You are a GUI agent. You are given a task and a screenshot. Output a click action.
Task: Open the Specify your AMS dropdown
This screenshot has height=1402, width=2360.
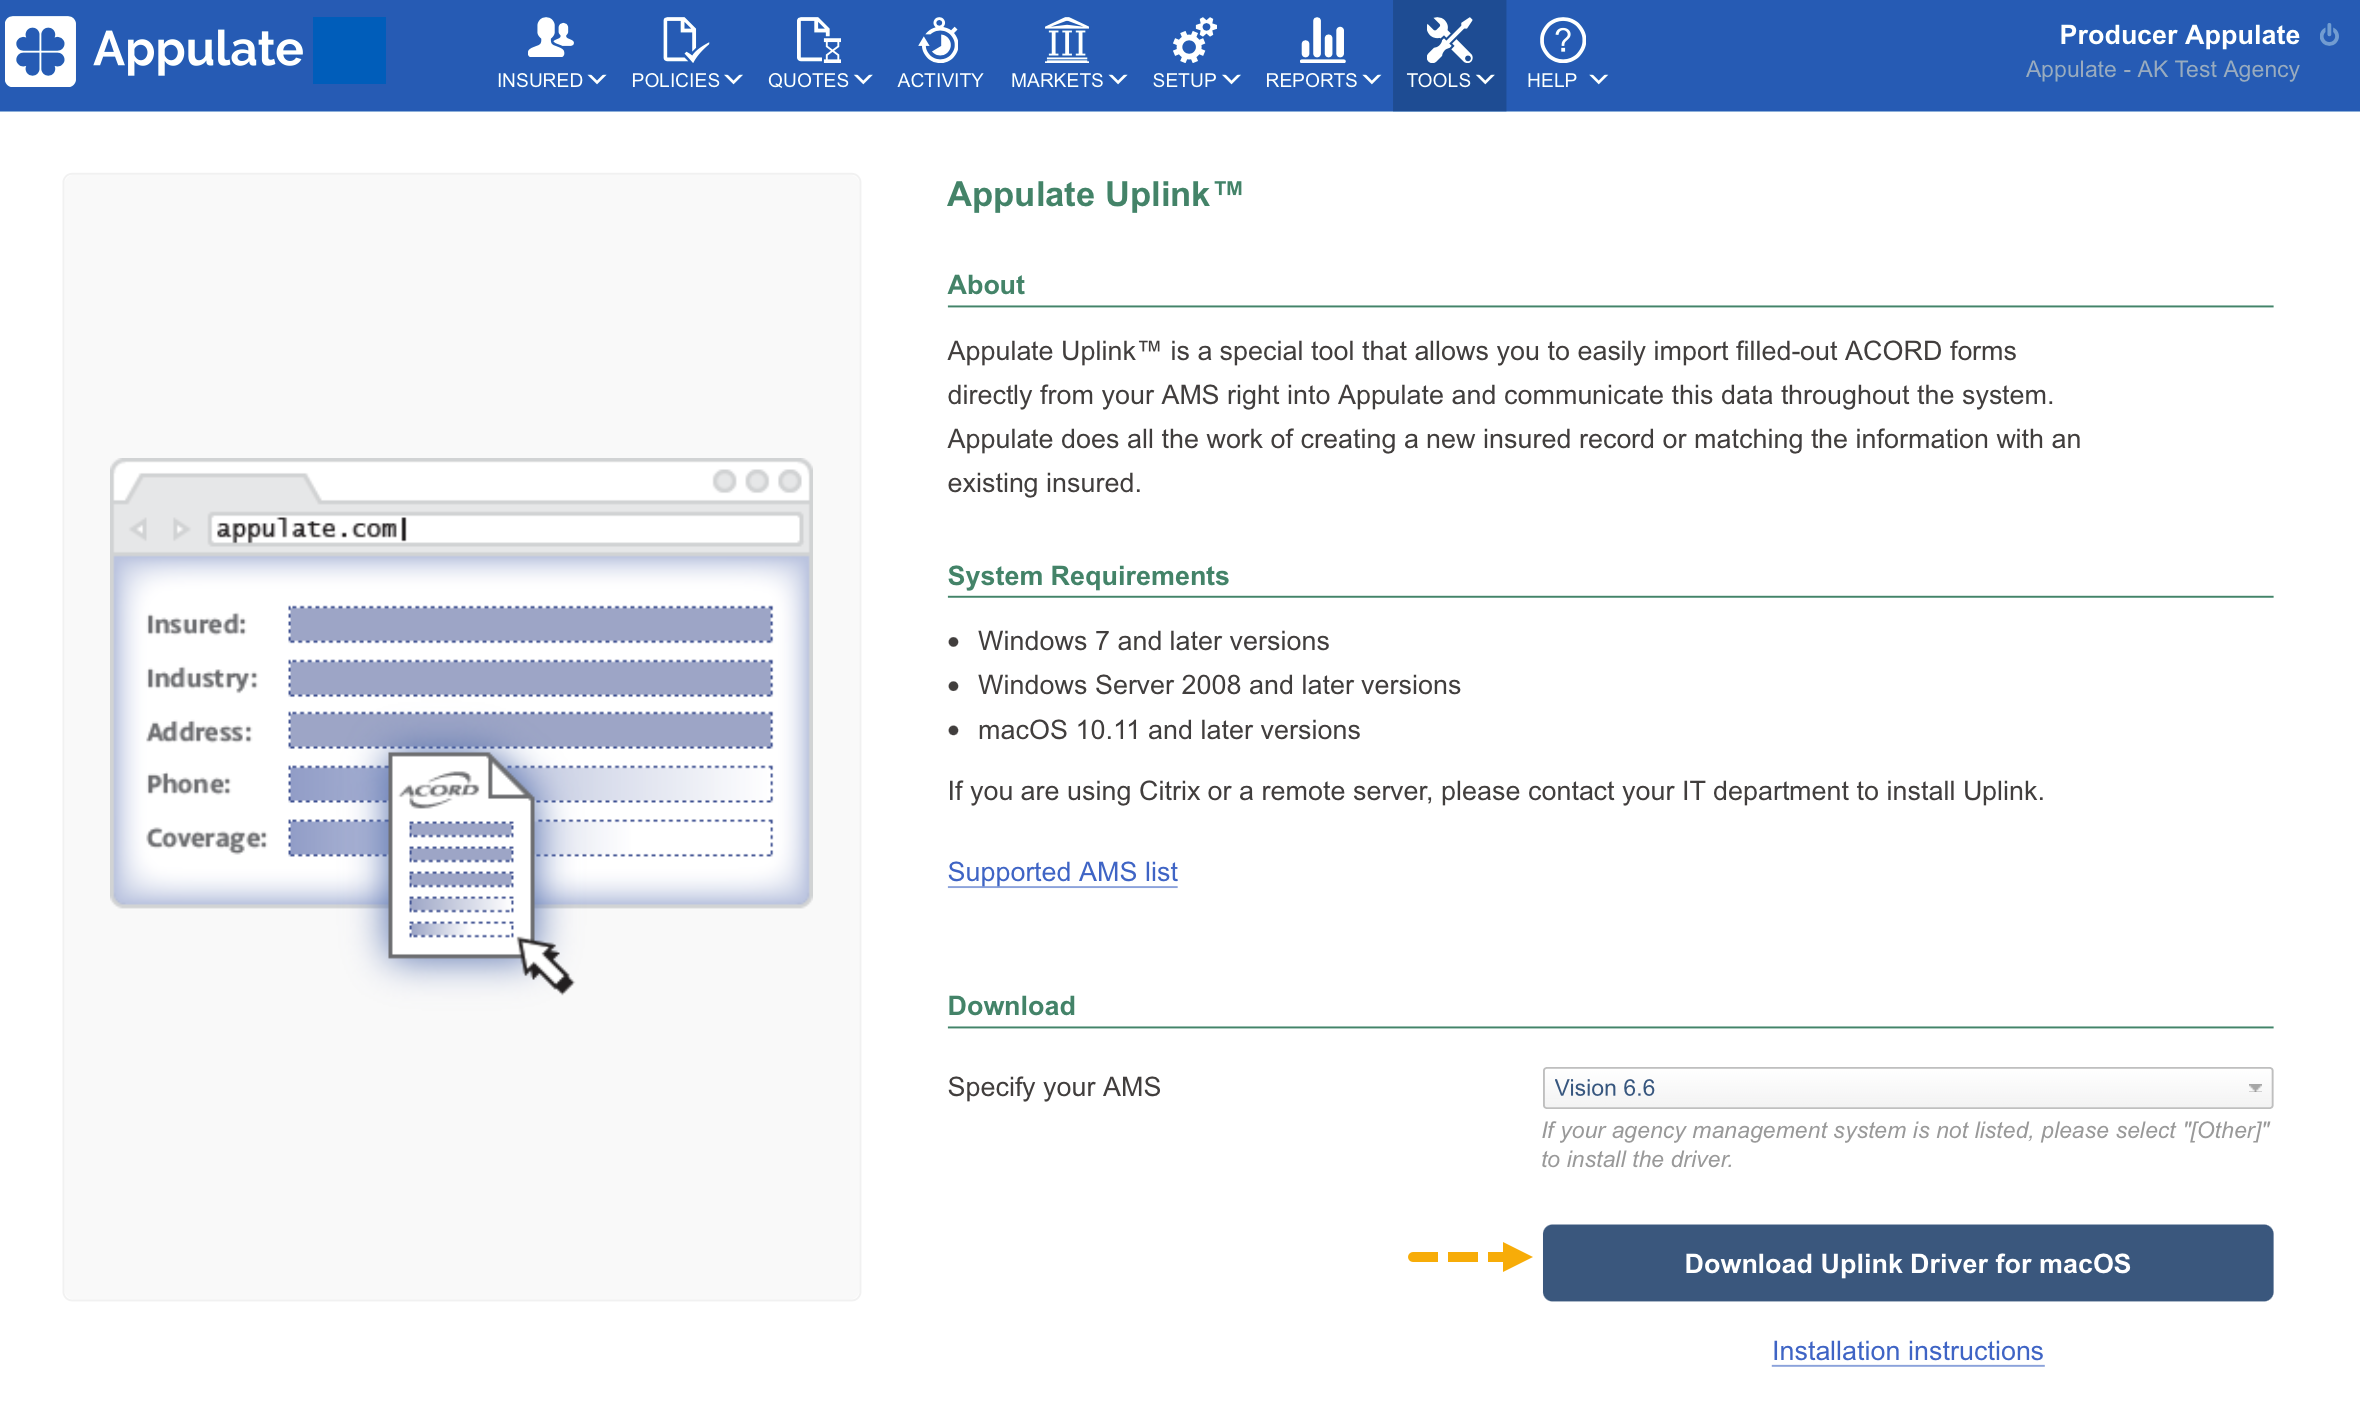click(x=1907, y=1088)
